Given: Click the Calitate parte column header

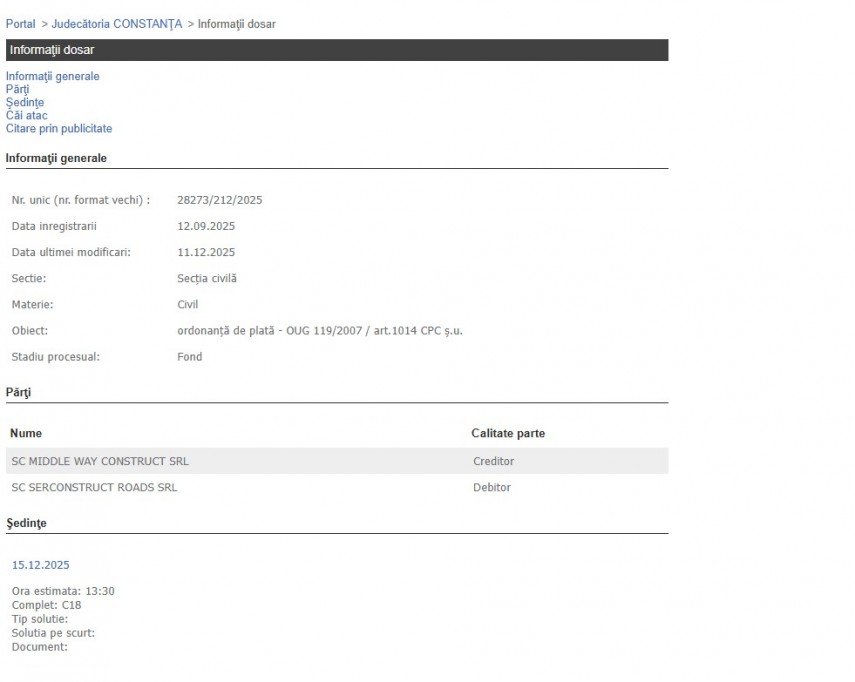Looking at the screenshot, I should 508,433.
